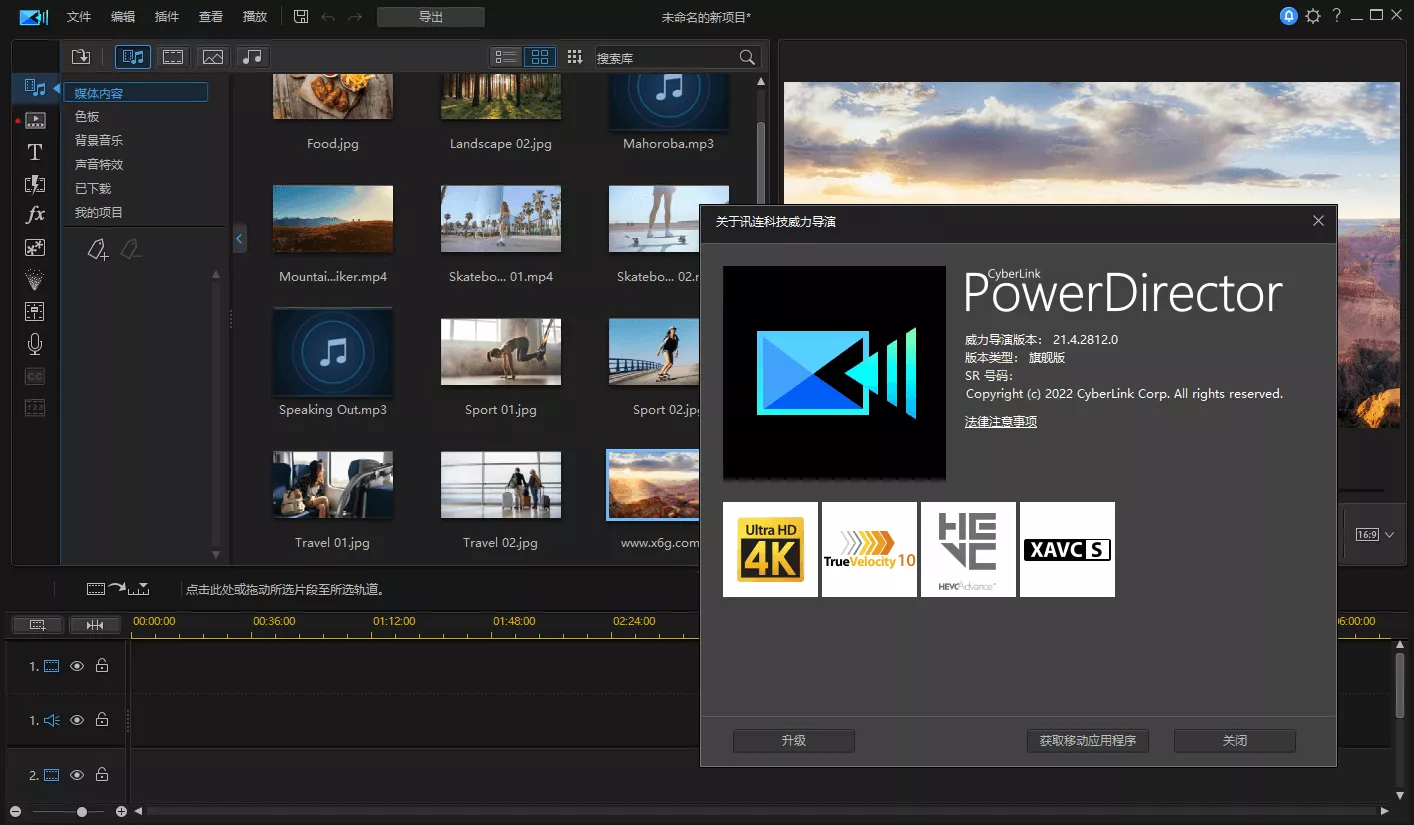Open the Subtitle room (CC icon)
This screenshot has height=825, width=1414.
coord(34,375)
